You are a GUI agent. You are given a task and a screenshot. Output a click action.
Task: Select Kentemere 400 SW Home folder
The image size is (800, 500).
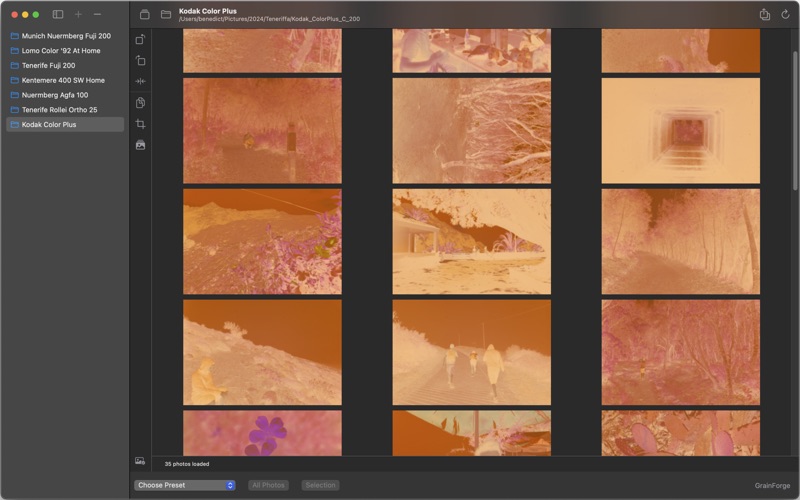click(x=65, y=80)
